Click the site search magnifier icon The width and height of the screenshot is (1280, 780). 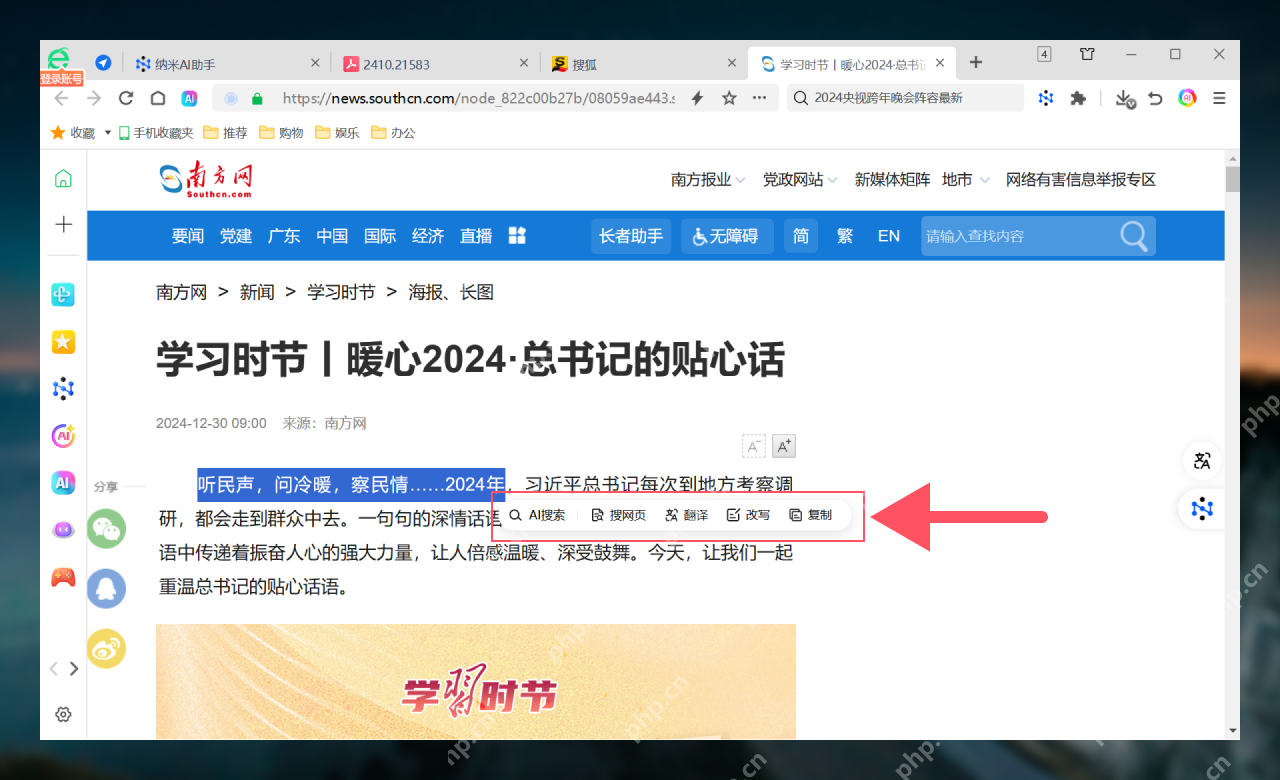[1134, 236]
